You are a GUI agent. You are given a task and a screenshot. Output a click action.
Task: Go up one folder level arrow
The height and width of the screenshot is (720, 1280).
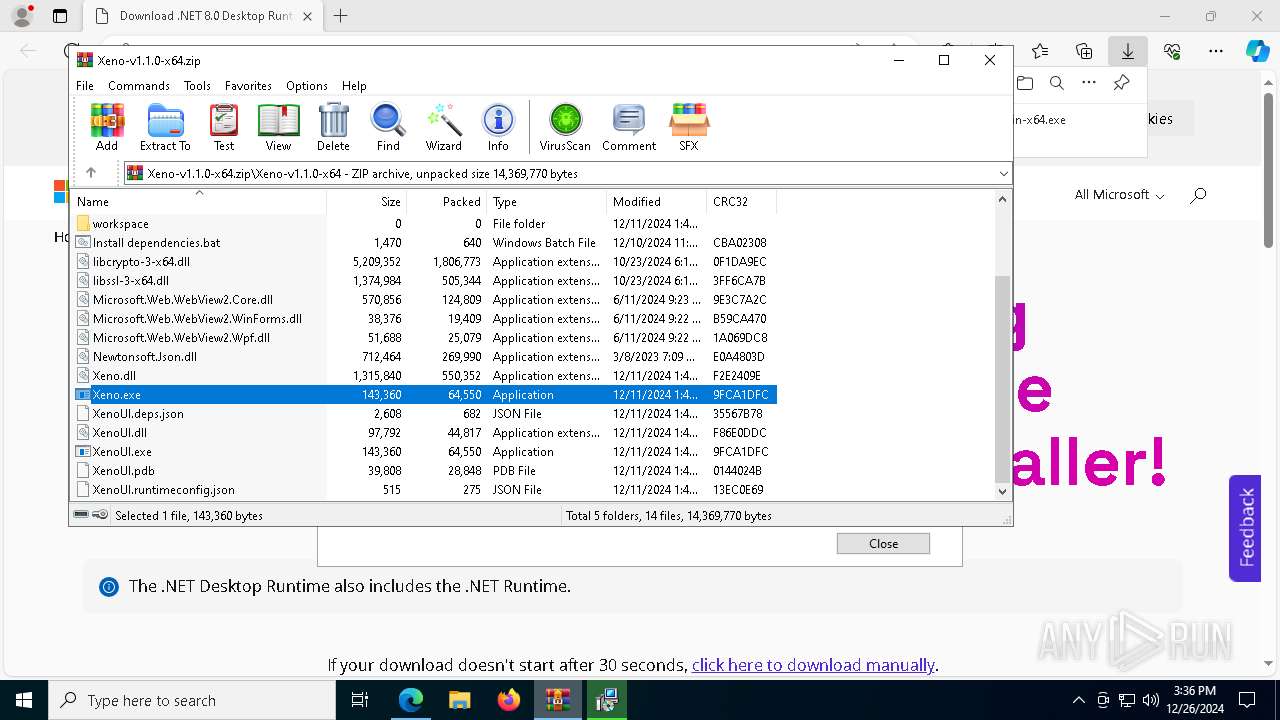tap(91, 173)
